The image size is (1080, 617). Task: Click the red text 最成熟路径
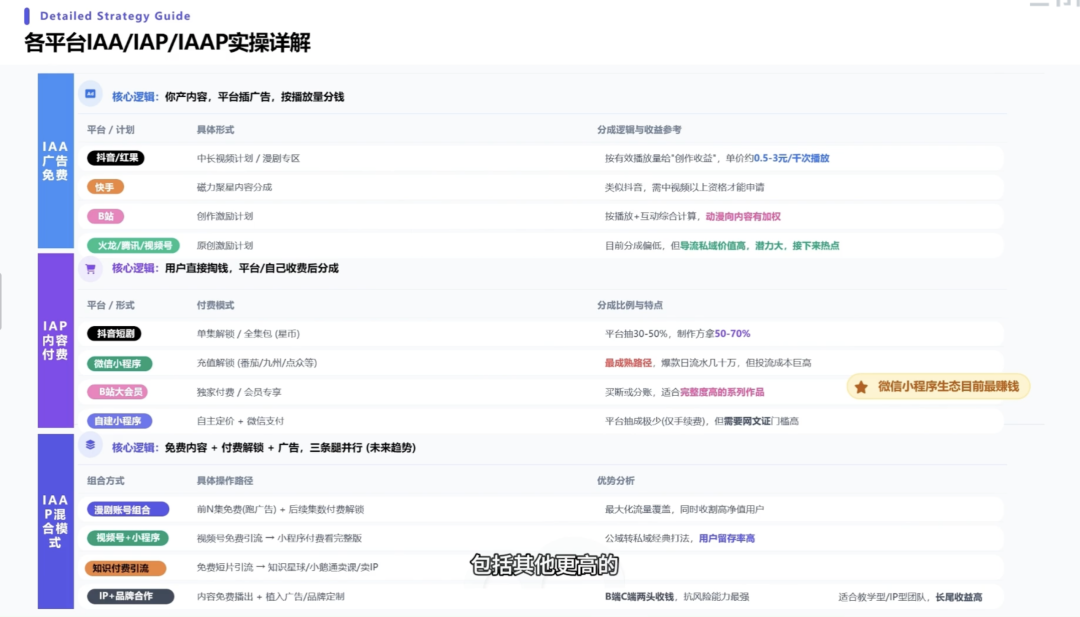tap(628, 363)
